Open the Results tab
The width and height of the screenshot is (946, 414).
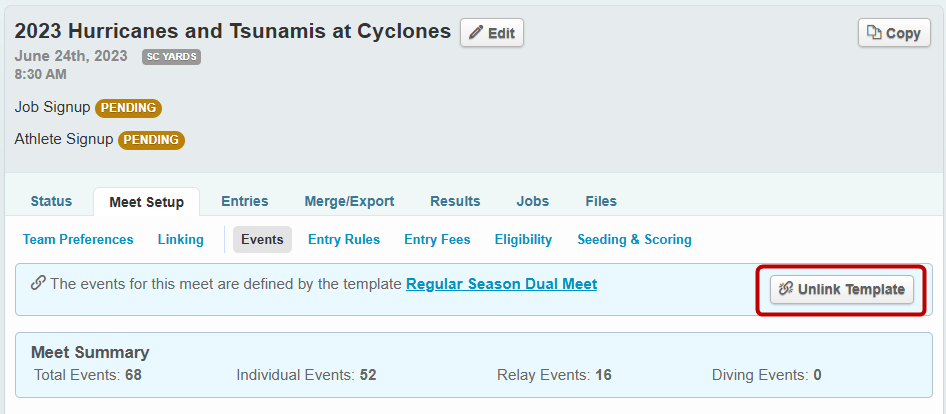[x=455, y=201]
